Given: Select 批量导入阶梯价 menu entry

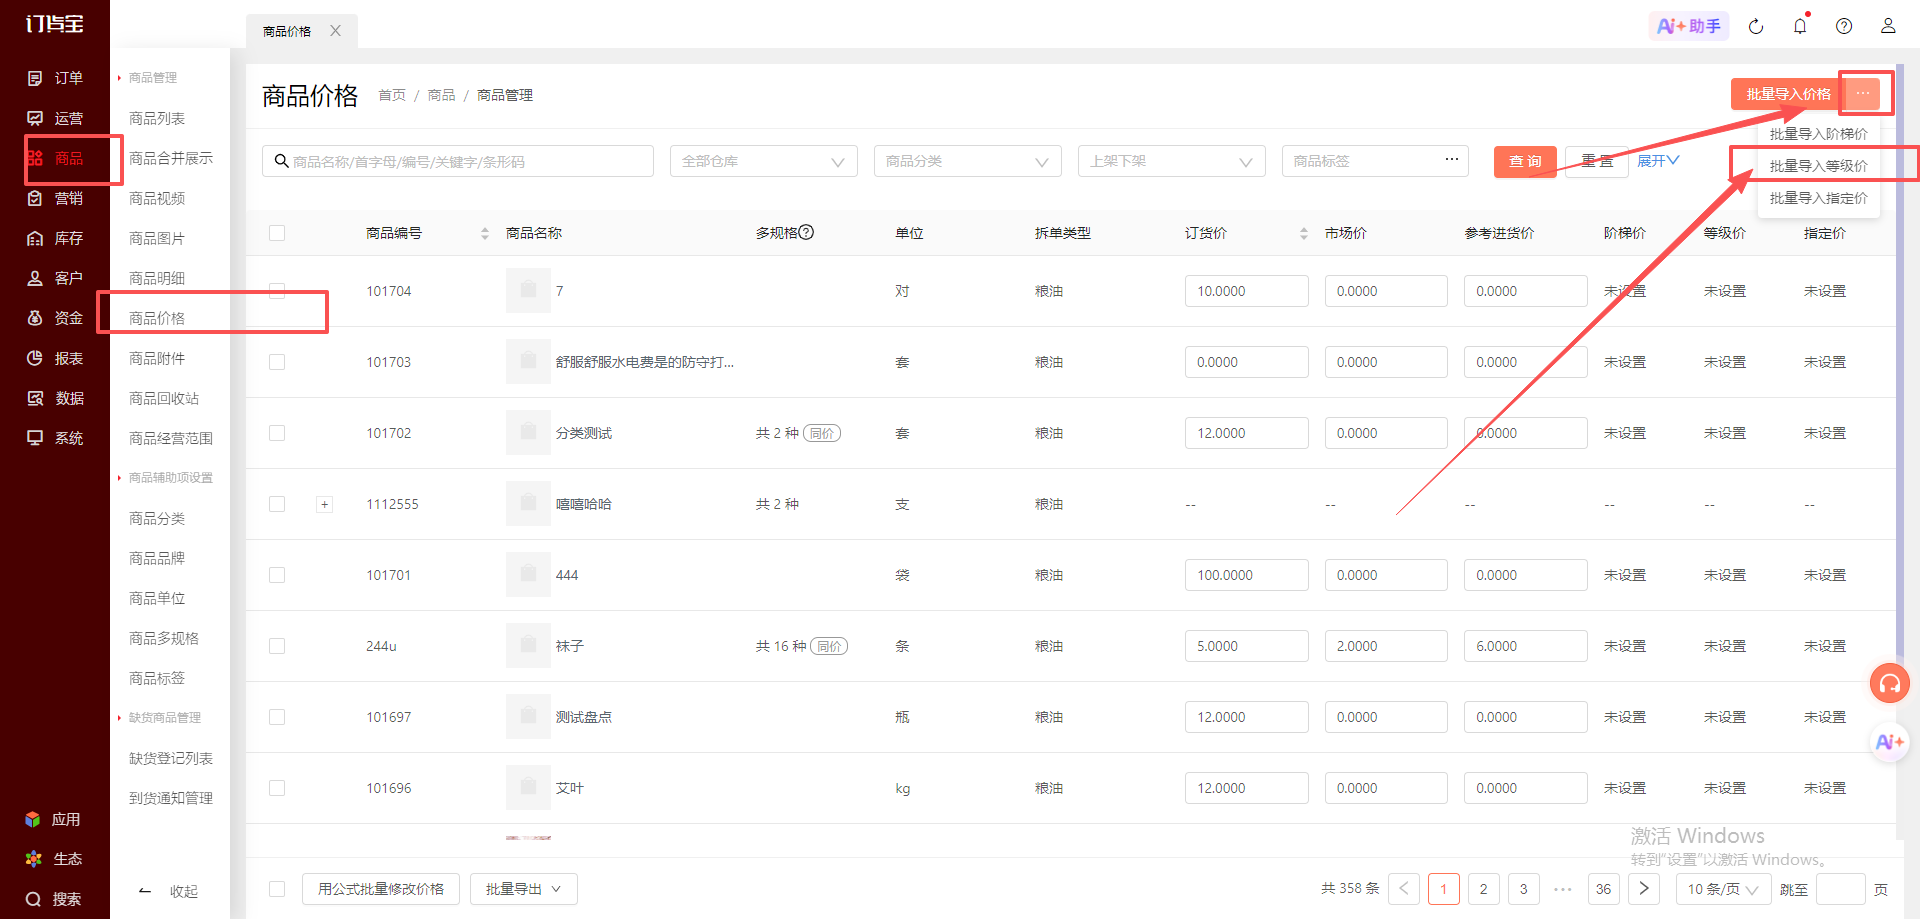Looking at the screenshot, I should [1818, 134].
